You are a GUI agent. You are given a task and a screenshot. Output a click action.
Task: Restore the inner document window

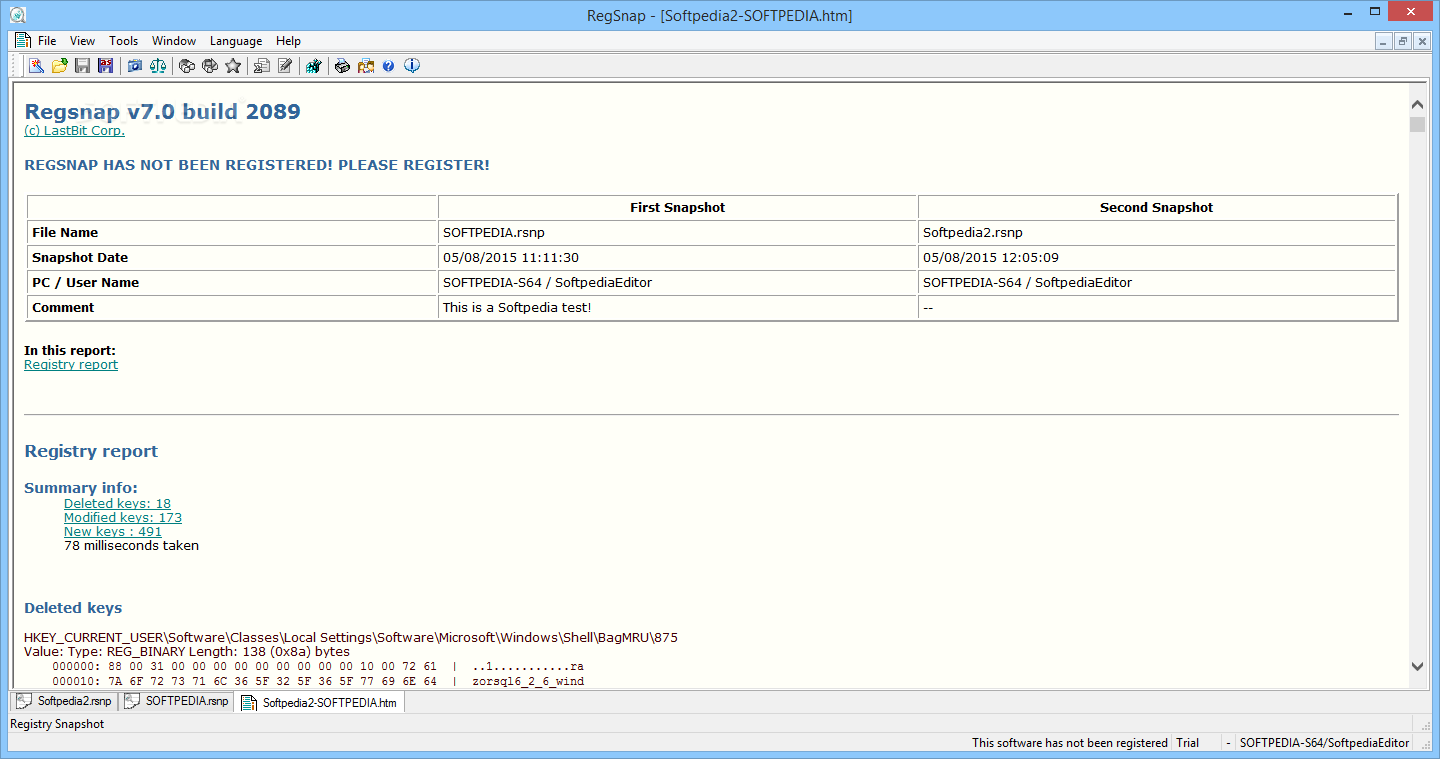tap(1402, 41)
